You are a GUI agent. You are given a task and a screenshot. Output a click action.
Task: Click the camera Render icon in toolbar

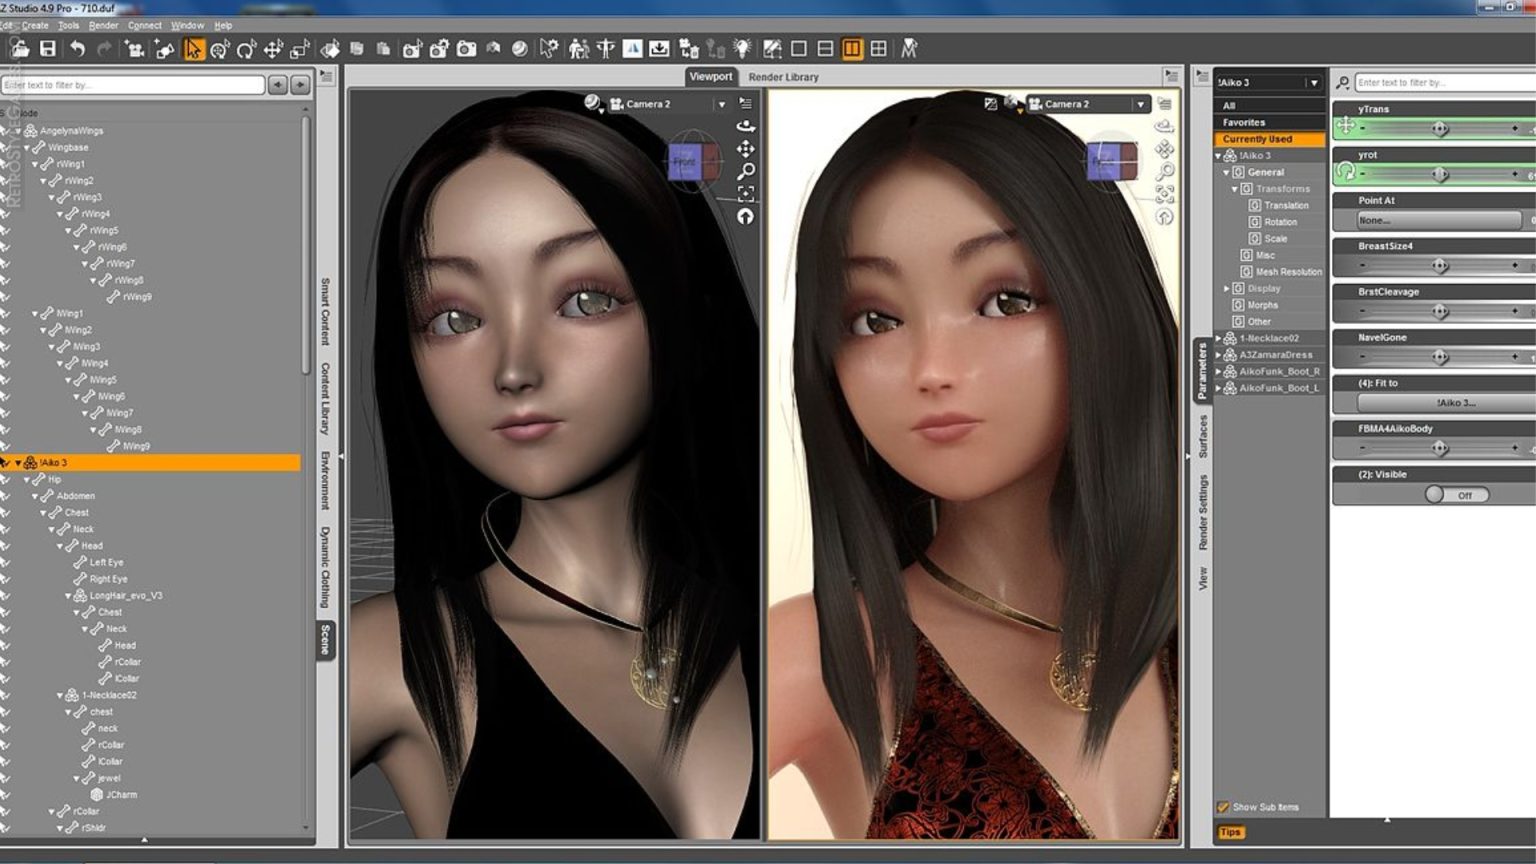click(466, 49)
